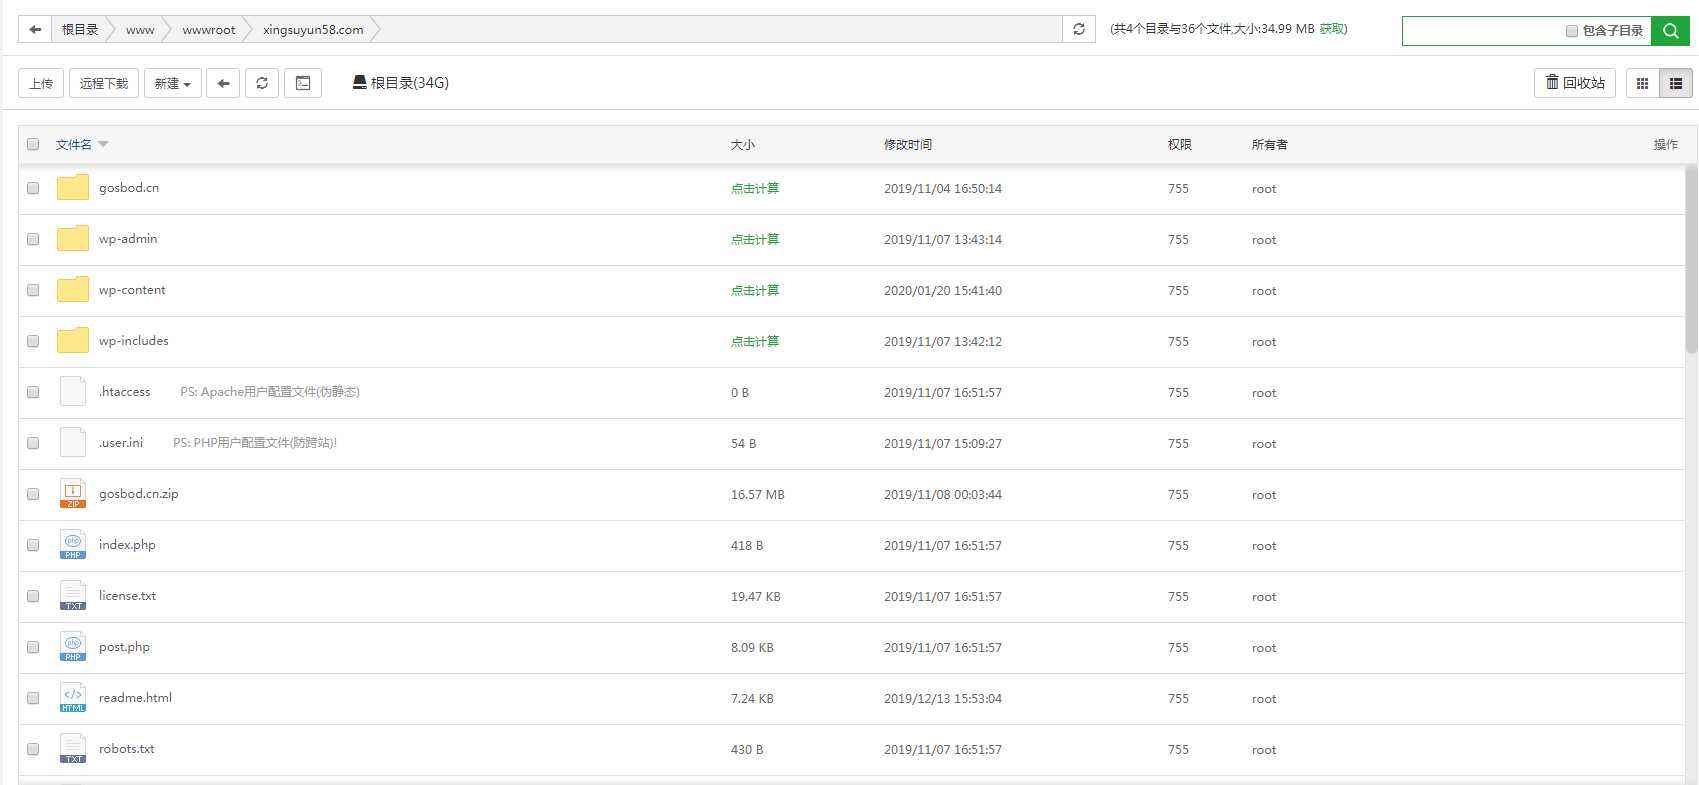
Task: Click 点击计算 for wp-admin folder
Action: [755, 239]
